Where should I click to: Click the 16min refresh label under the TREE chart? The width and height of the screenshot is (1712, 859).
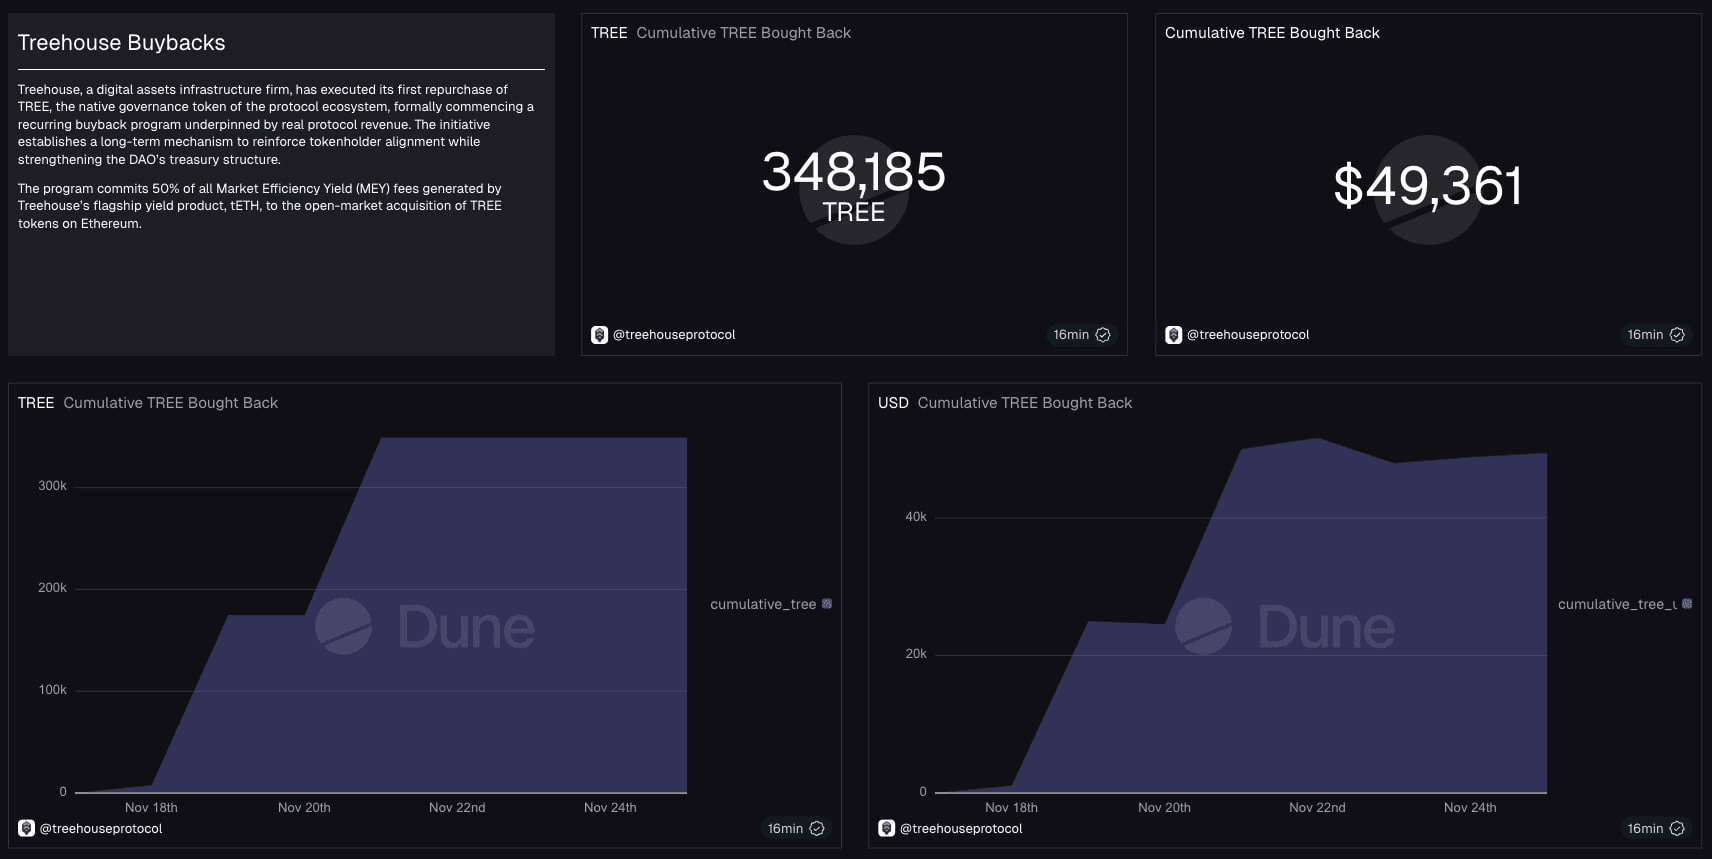(x=785, y=828)
